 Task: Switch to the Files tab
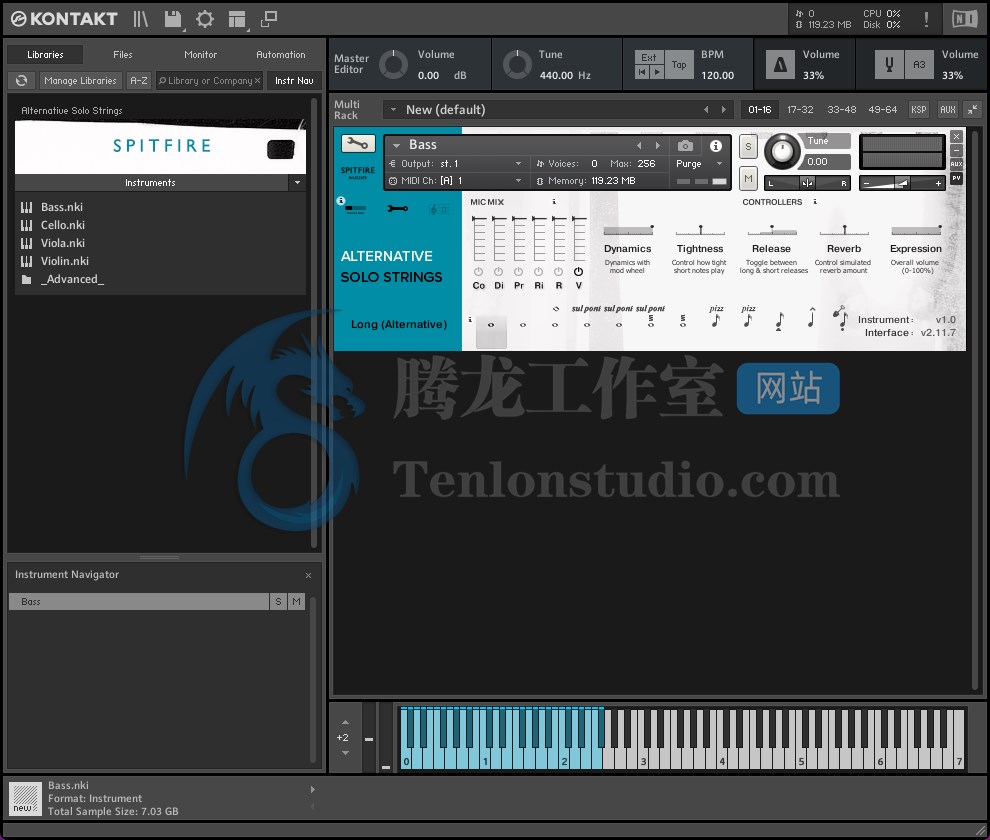(122, 54)
